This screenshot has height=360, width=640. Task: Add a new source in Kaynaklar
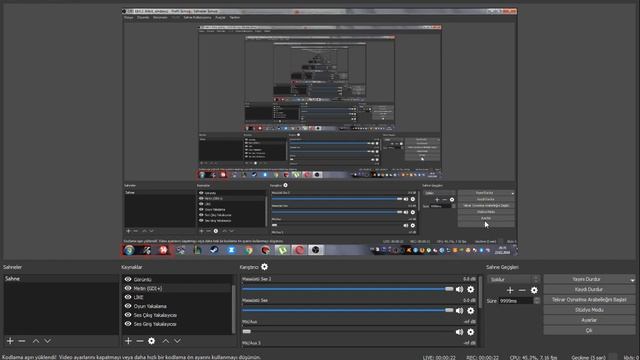(128, 340)
